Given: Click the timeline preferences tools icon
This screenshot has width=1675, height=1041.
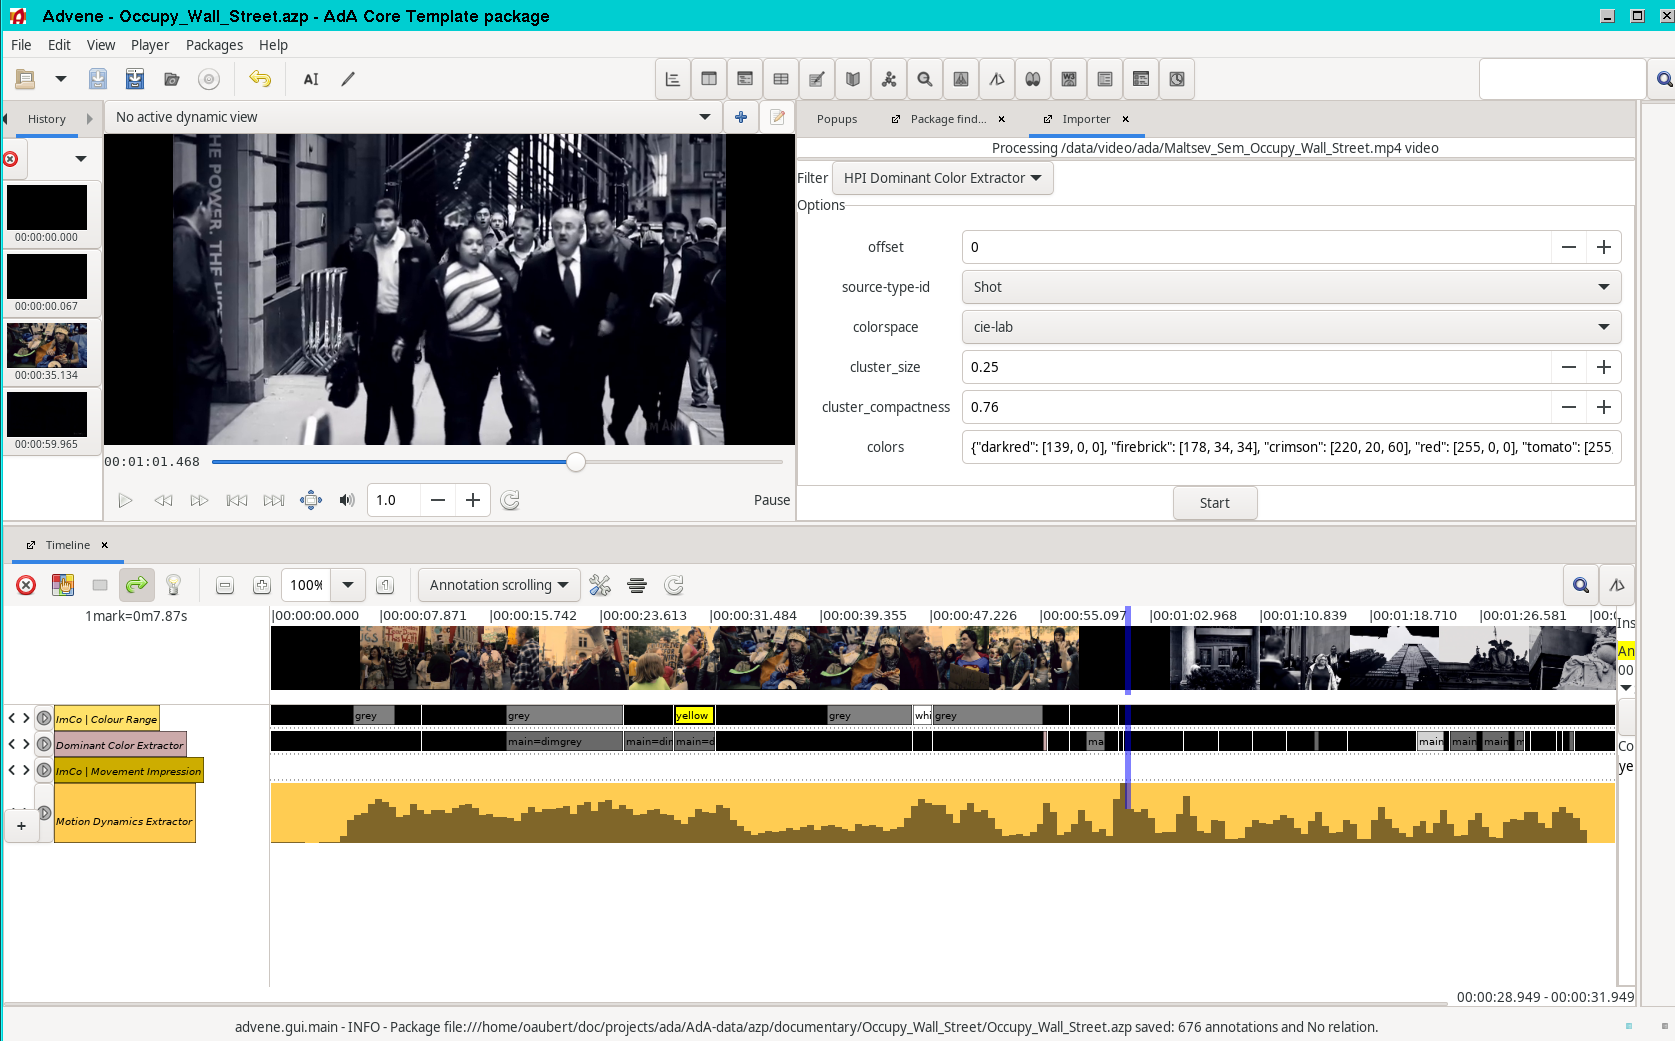Looking at the screenshot, I should coord(600,585).
